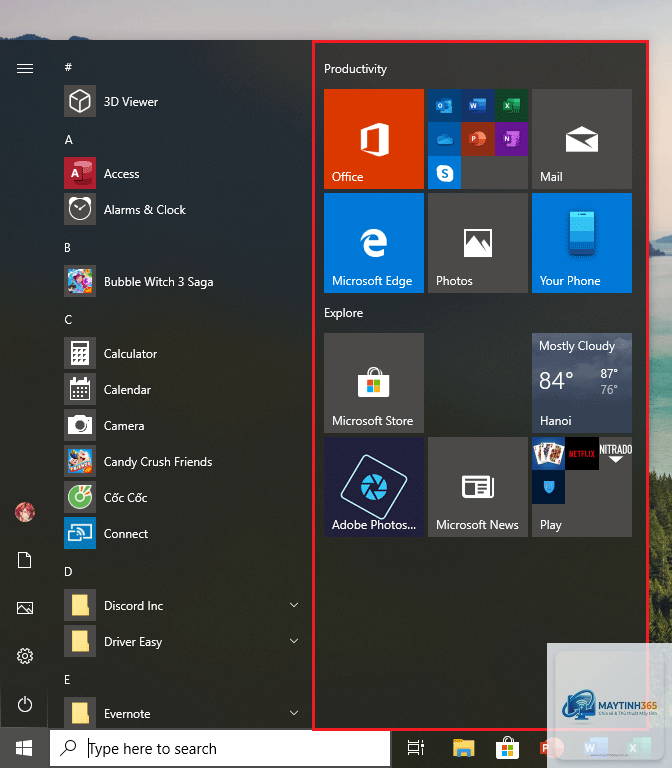Click the Explore group title
672x768 pixels.
coord(343,312)
